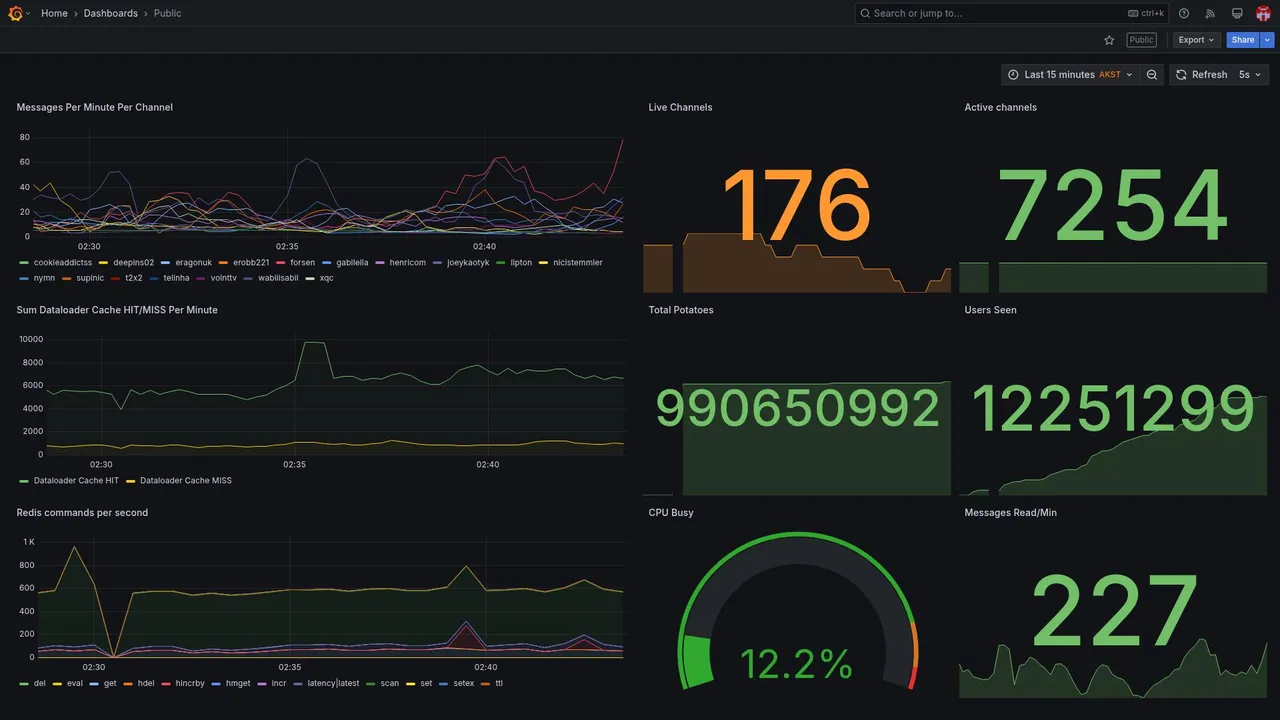Toggle joeykaotyk series in legend
Image resolution: width=1280 pixels, height=720 pixels.
pyautogui.click(x=468, y=262)
